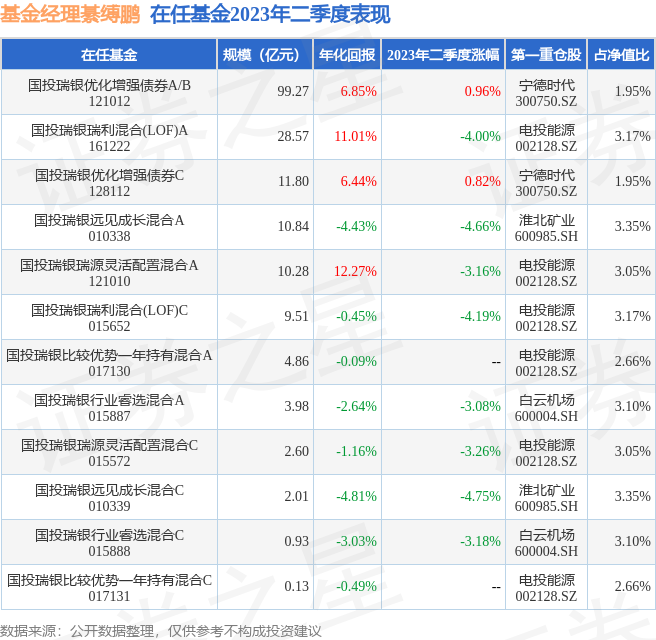Select fund 国投瑞银瑞源灵活配置混合A 121010
This screenshot has width=656, height=640.
click(109, 273)
